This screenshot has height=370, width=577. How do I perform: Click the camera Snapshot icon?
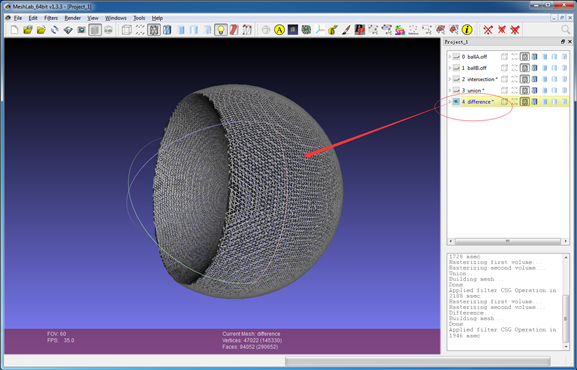click(81, 30)
